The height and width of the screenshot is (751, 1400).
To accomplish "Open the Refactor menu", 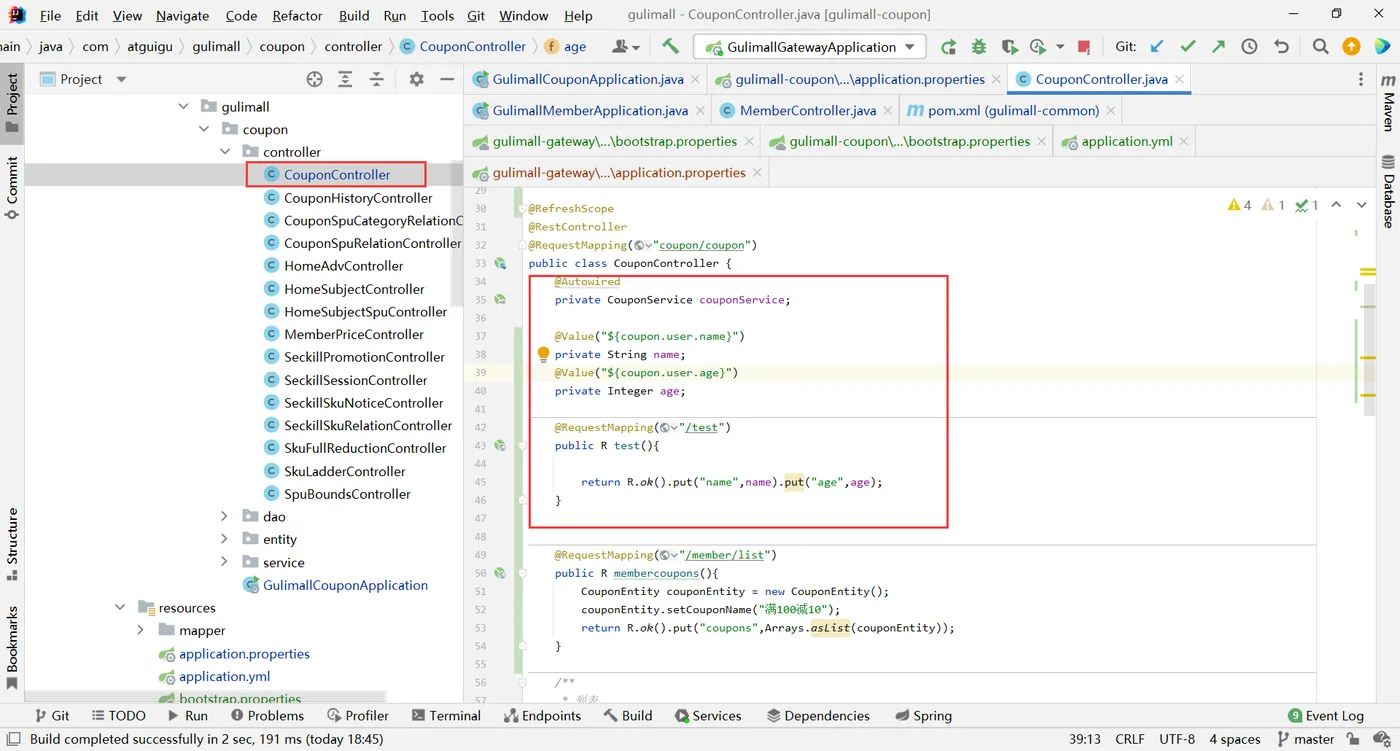I will (297, 15).
